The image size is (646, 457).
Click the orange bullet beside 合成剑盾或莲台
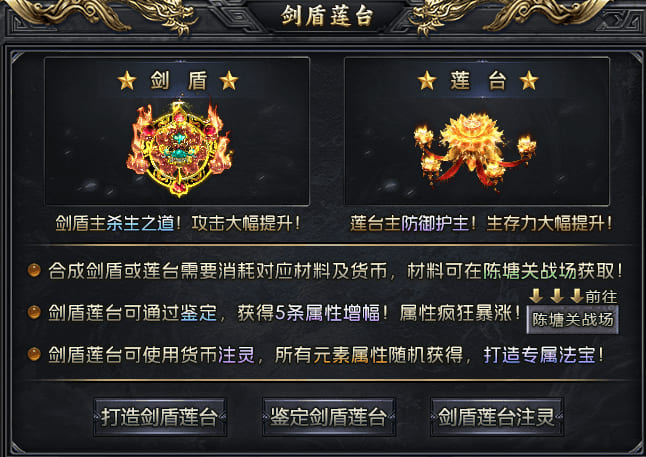coord(34,270)
